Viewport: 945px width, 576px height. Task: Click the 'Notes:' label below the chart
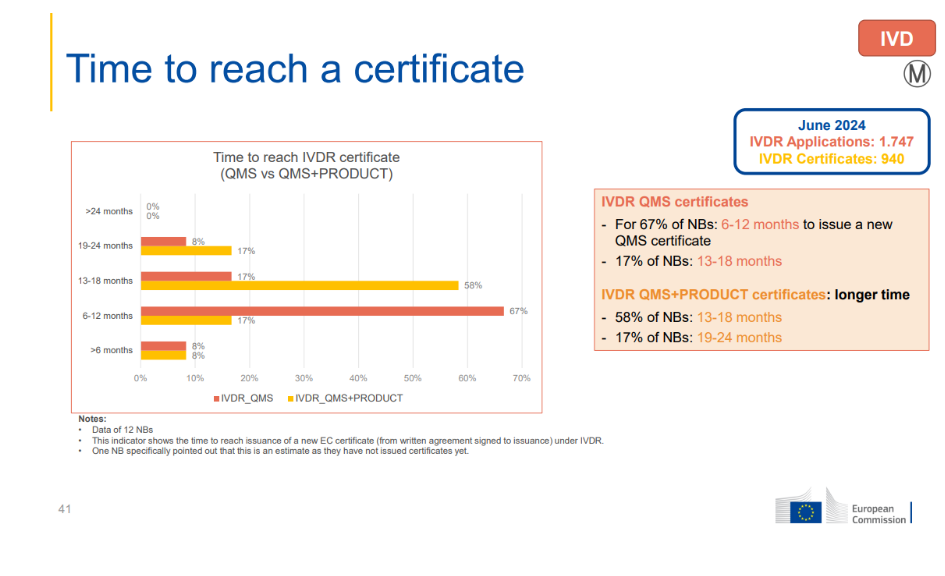(92, 419)
